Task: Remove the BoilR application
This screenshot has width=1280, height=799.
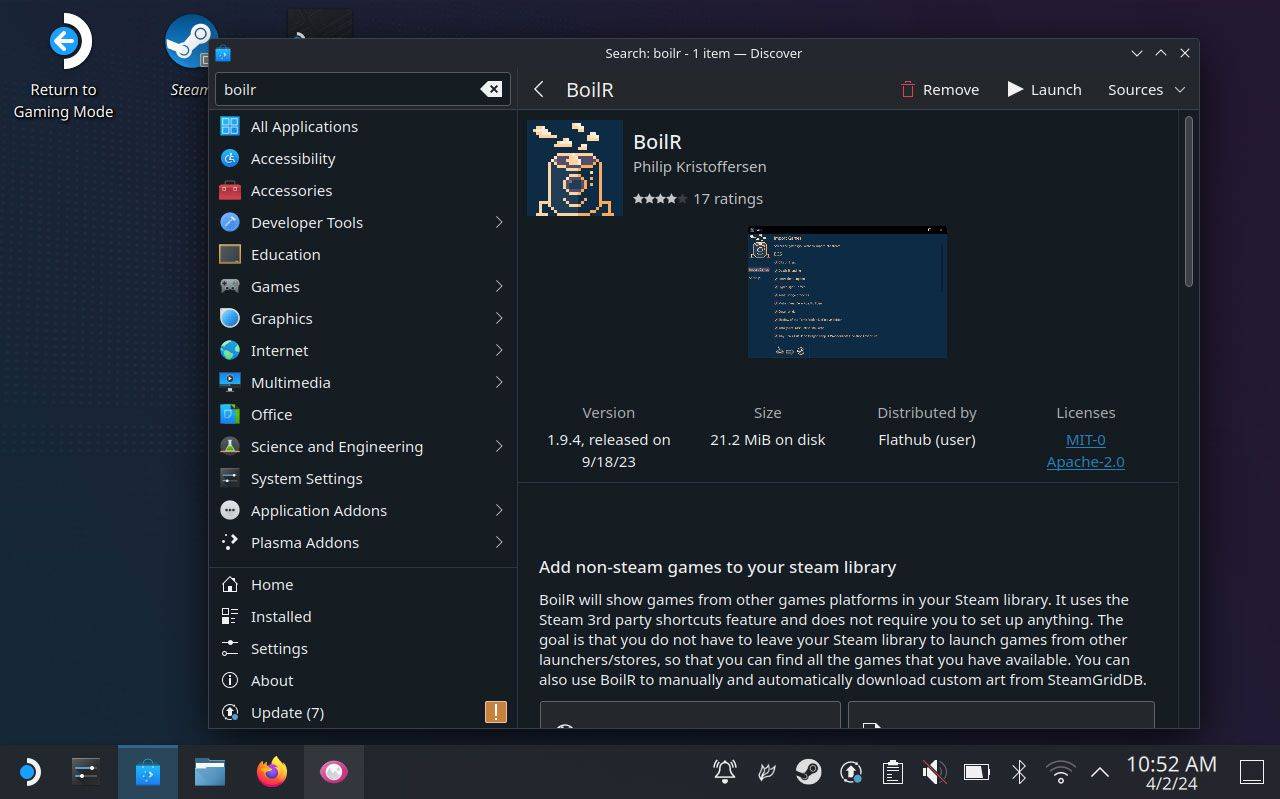Action: tap(939, 89)
